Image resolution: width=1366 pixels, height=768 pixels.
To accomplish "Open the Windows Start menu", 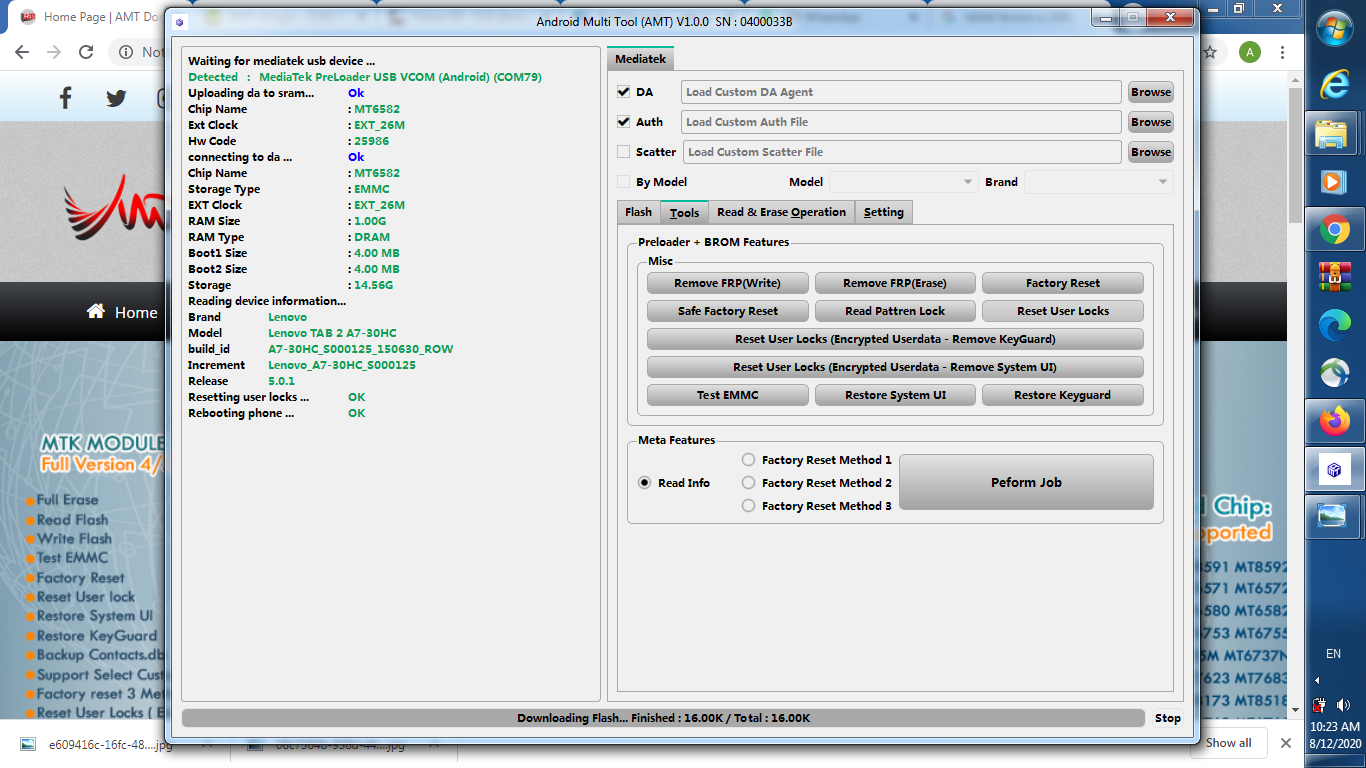I will 1335,28.
